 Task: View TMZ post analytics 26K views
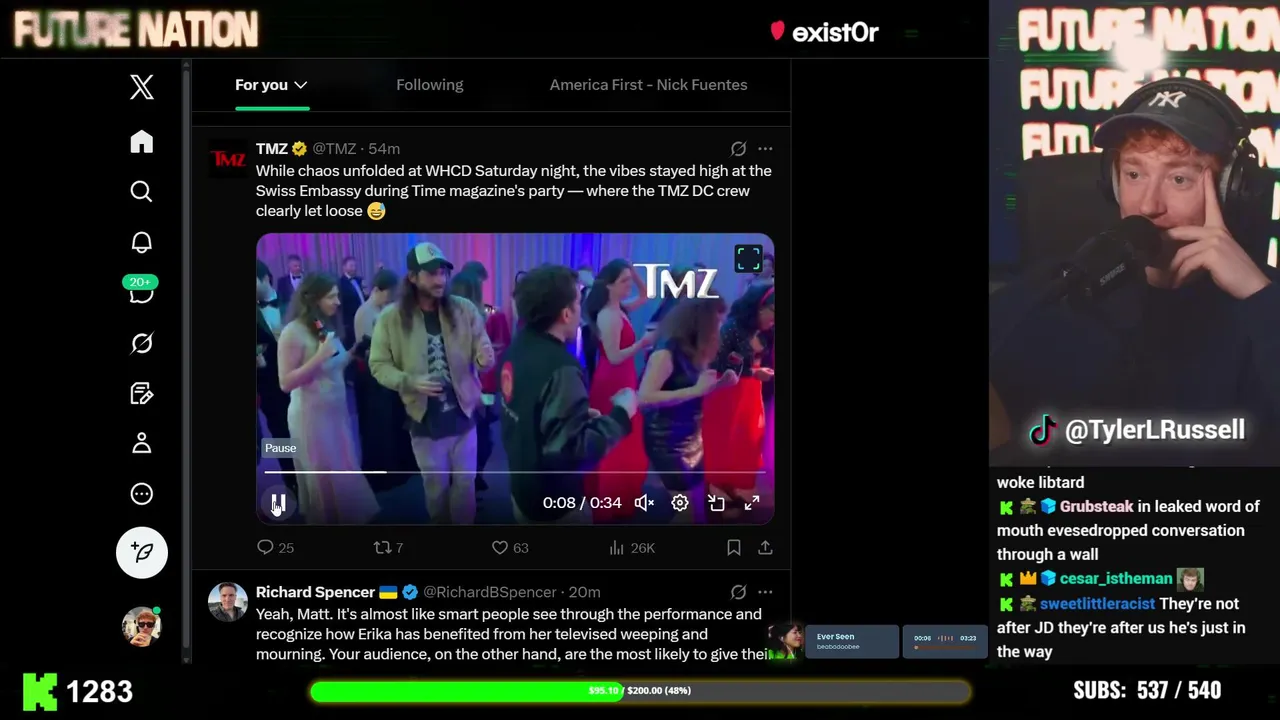pos(632,547)
